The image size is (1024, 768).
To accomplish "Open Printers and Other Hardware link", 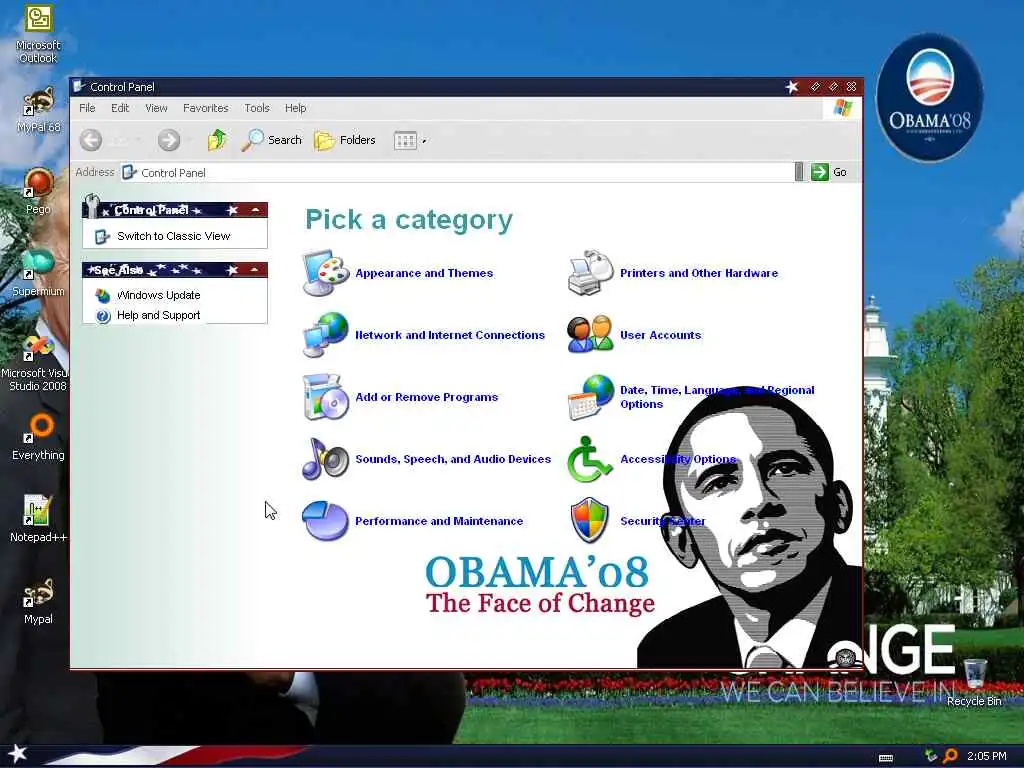I will 699,273.
